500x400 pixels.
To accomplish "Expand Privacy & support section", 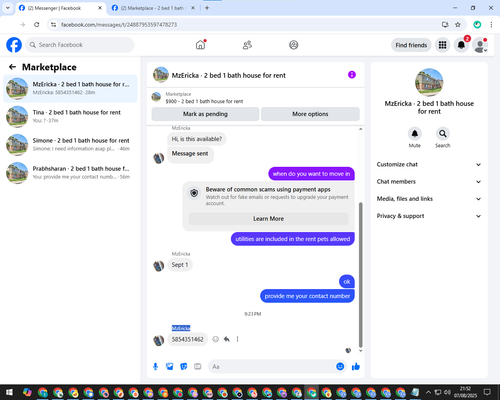I will [x=429, y=216].
